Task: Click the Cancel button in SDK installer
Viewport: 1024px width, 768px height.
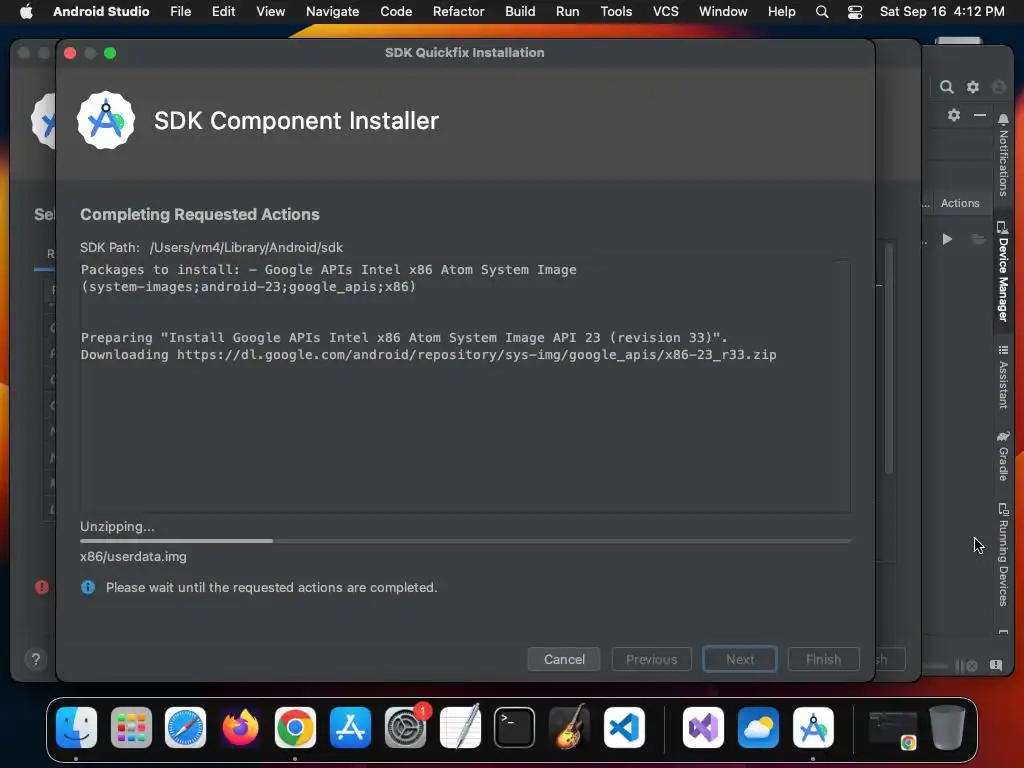Action: [564, 659]
